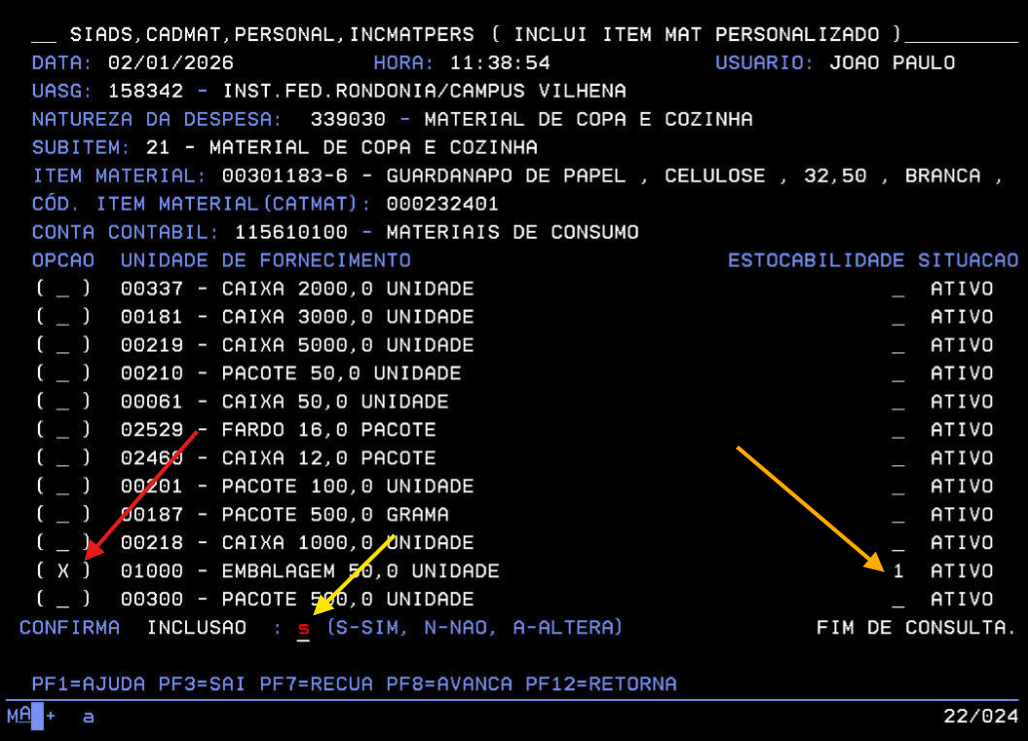
Task: Mark option field for 00181 CAIXA 3000,0
Action: point(63,317)
